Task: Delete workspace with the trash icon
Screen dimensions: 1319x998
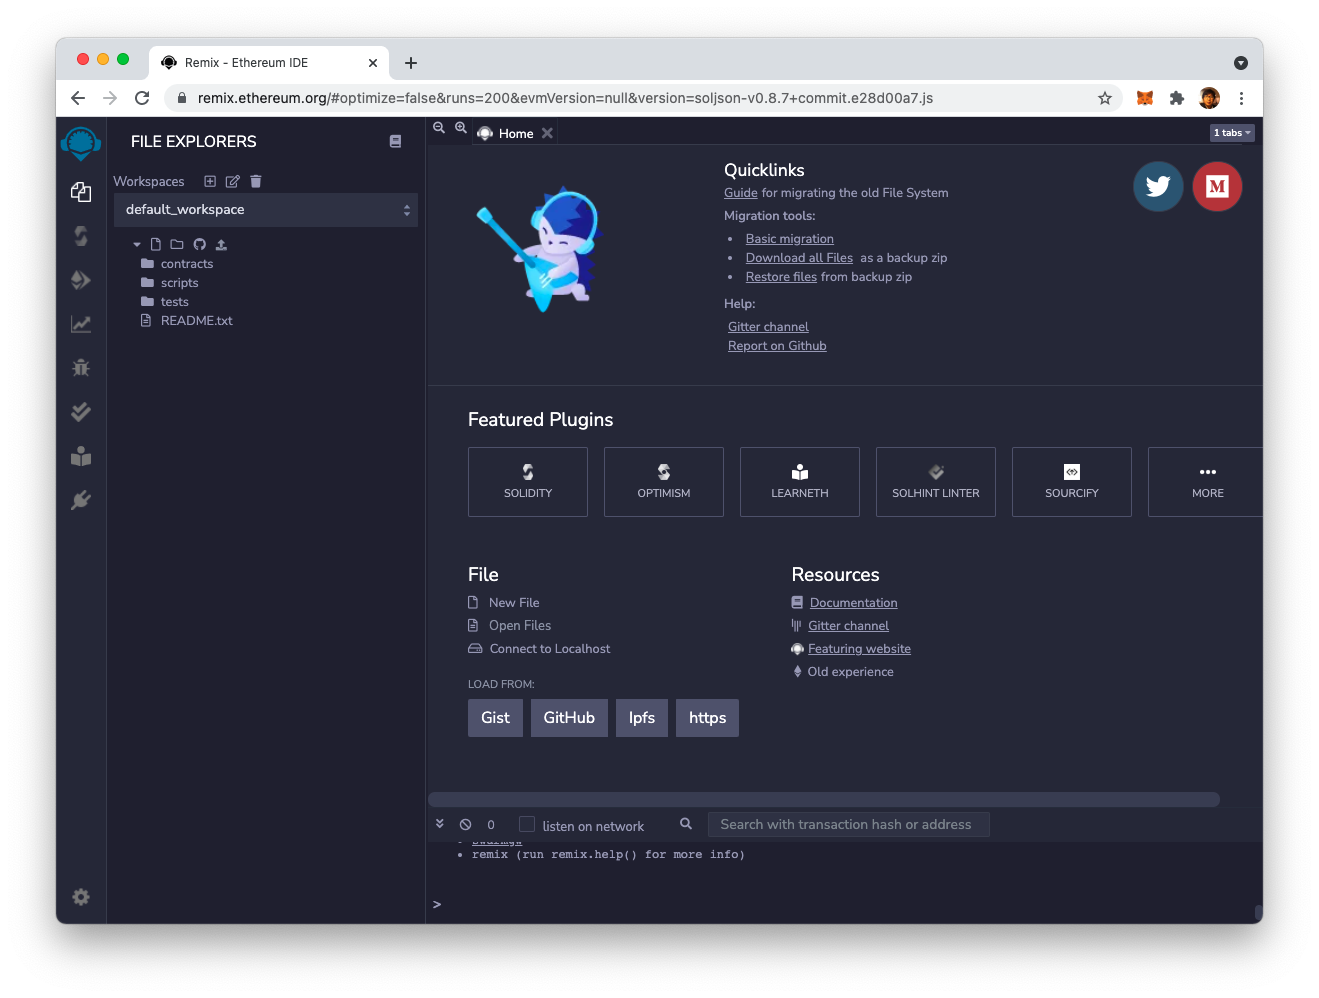Action: [x=256, y=181]
